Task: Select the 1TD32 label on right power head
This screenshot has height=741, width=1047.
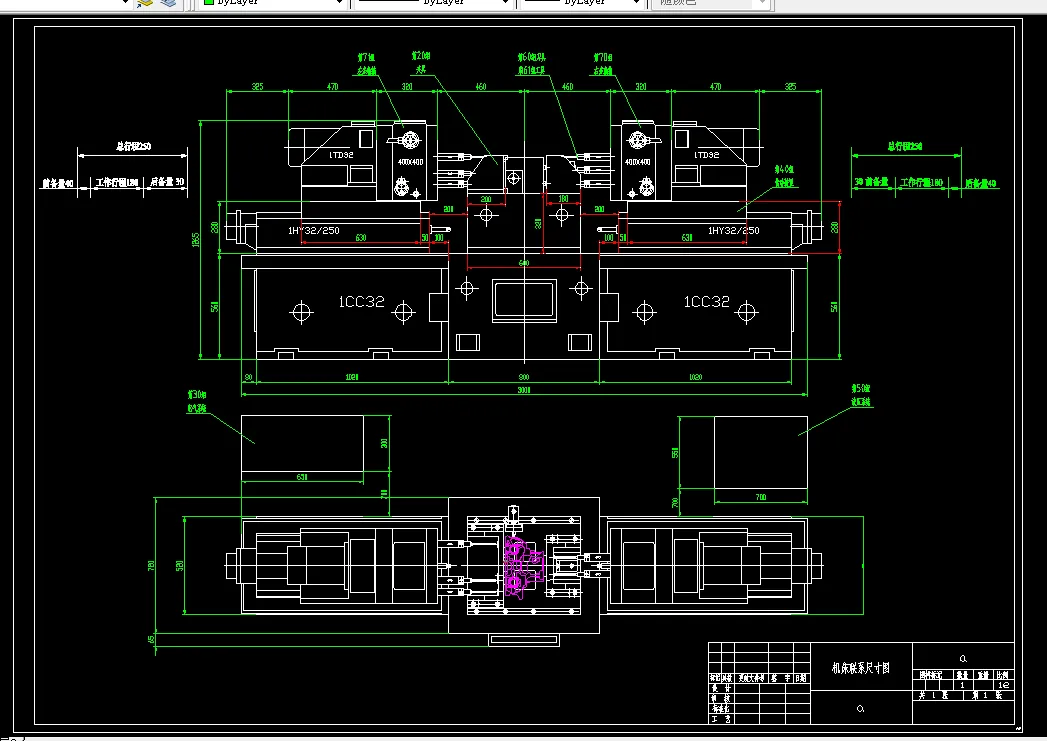Action: pos(706,155)
